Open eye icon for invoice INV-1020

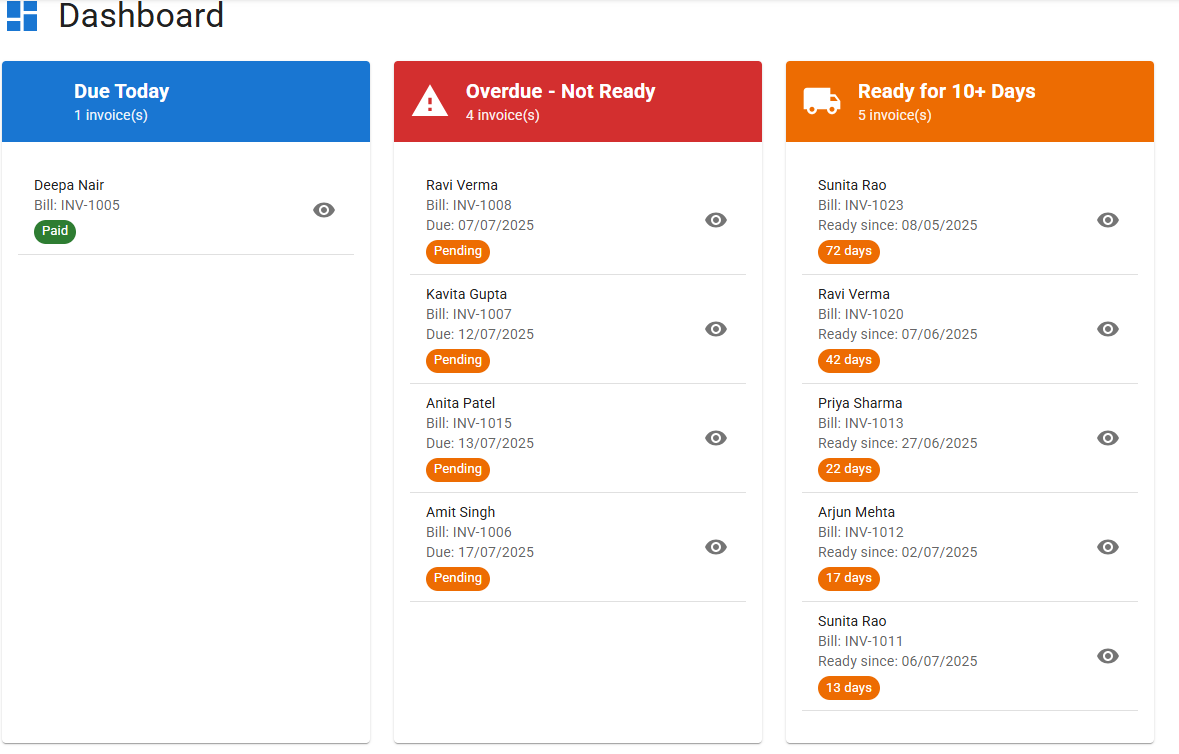click(1108, 329)
